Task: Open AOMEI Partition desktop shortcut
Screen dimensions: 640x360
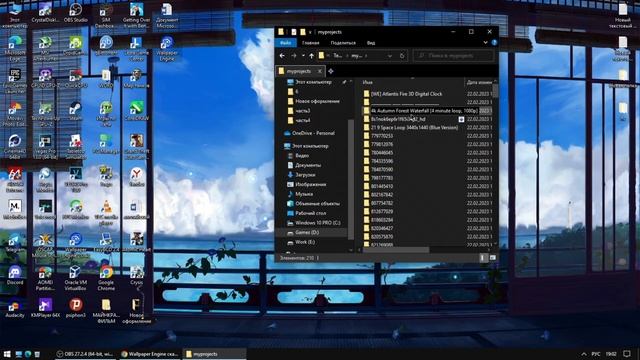Action: (x=45, y=278)
